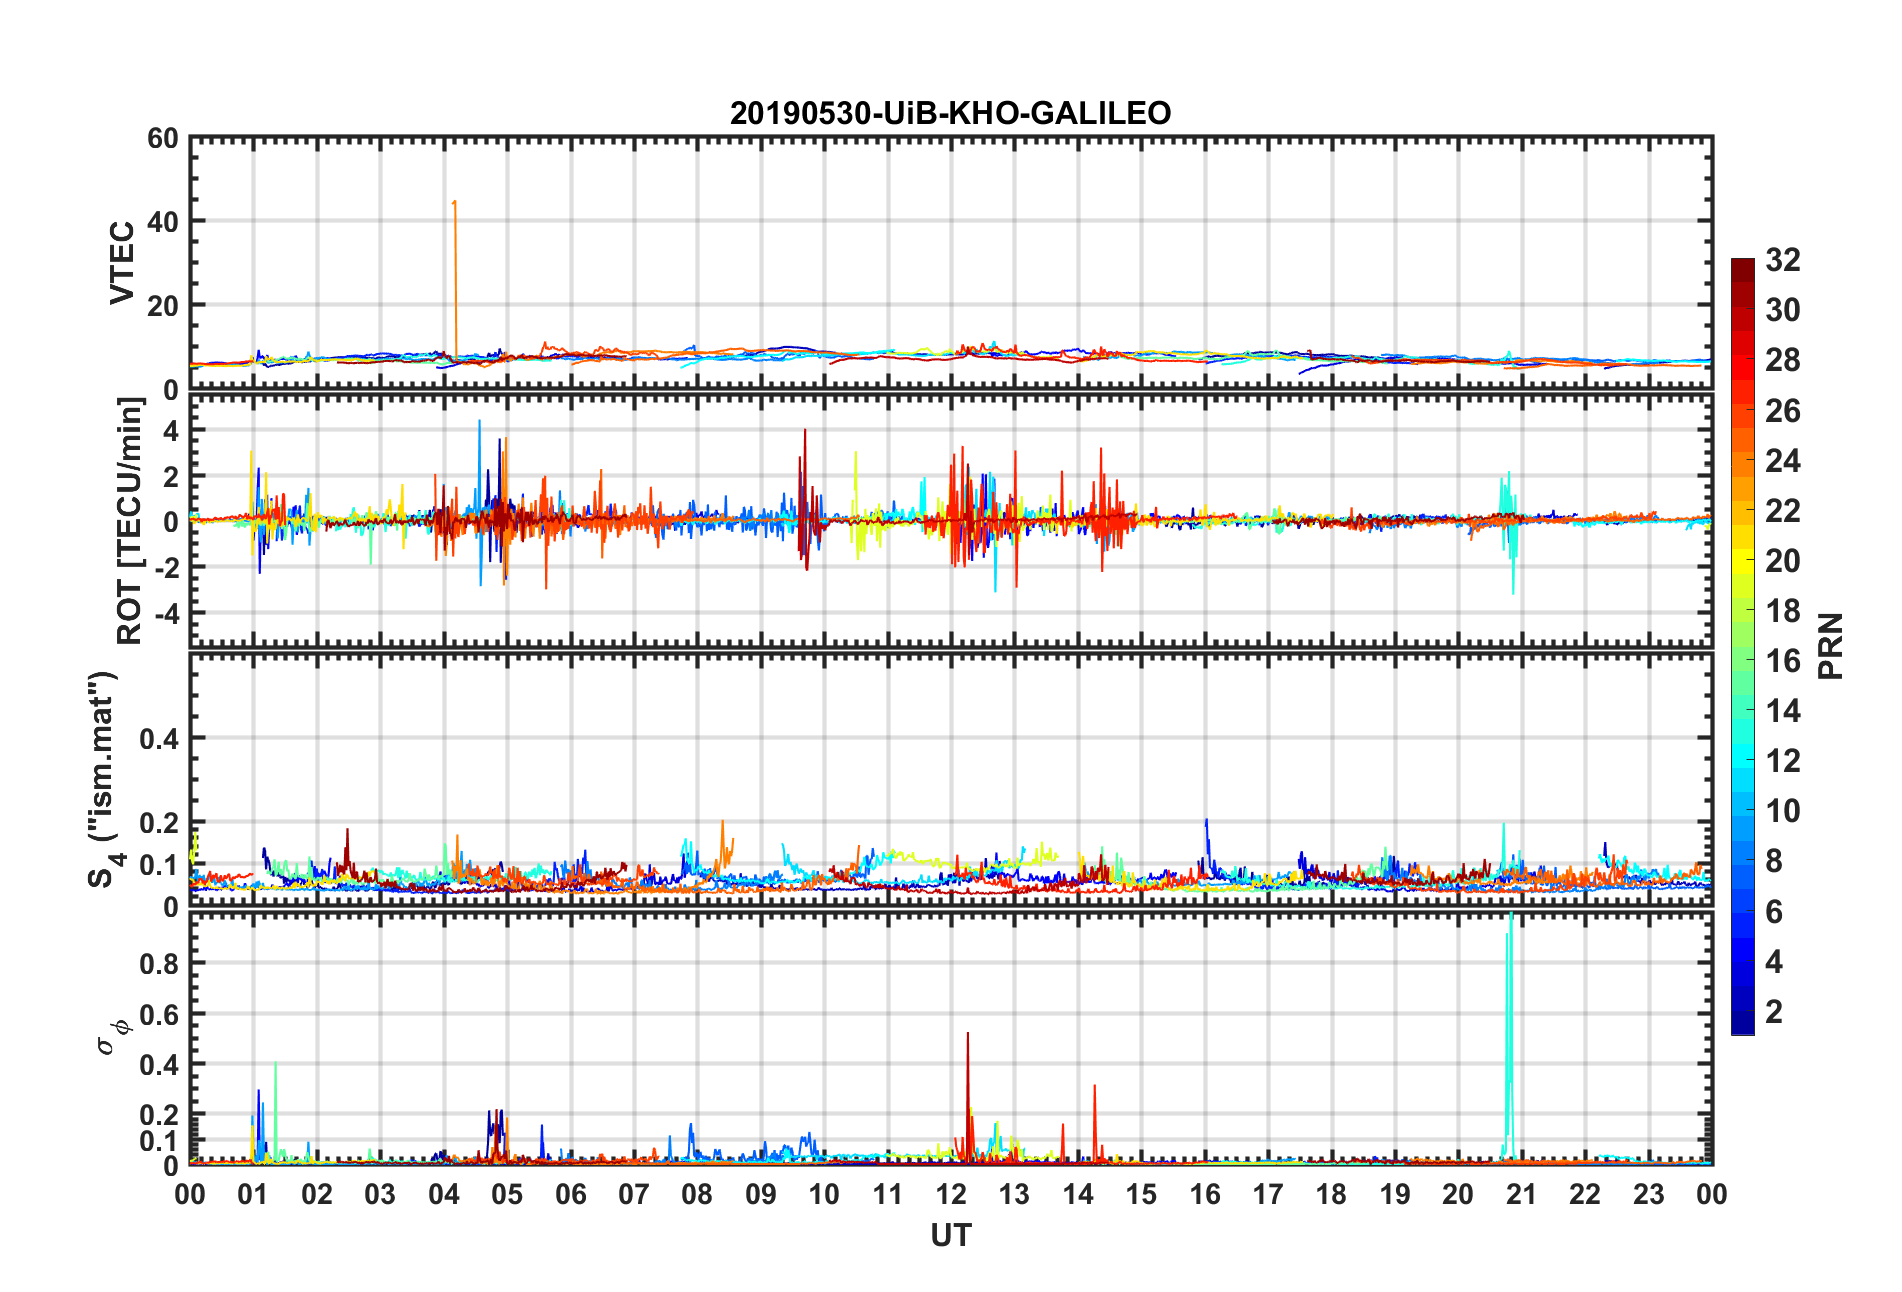The width and height of the screenshot is (1902, 1292).
Task: Click the sigma-phi y-axis label
Action: pos(113,1037)
